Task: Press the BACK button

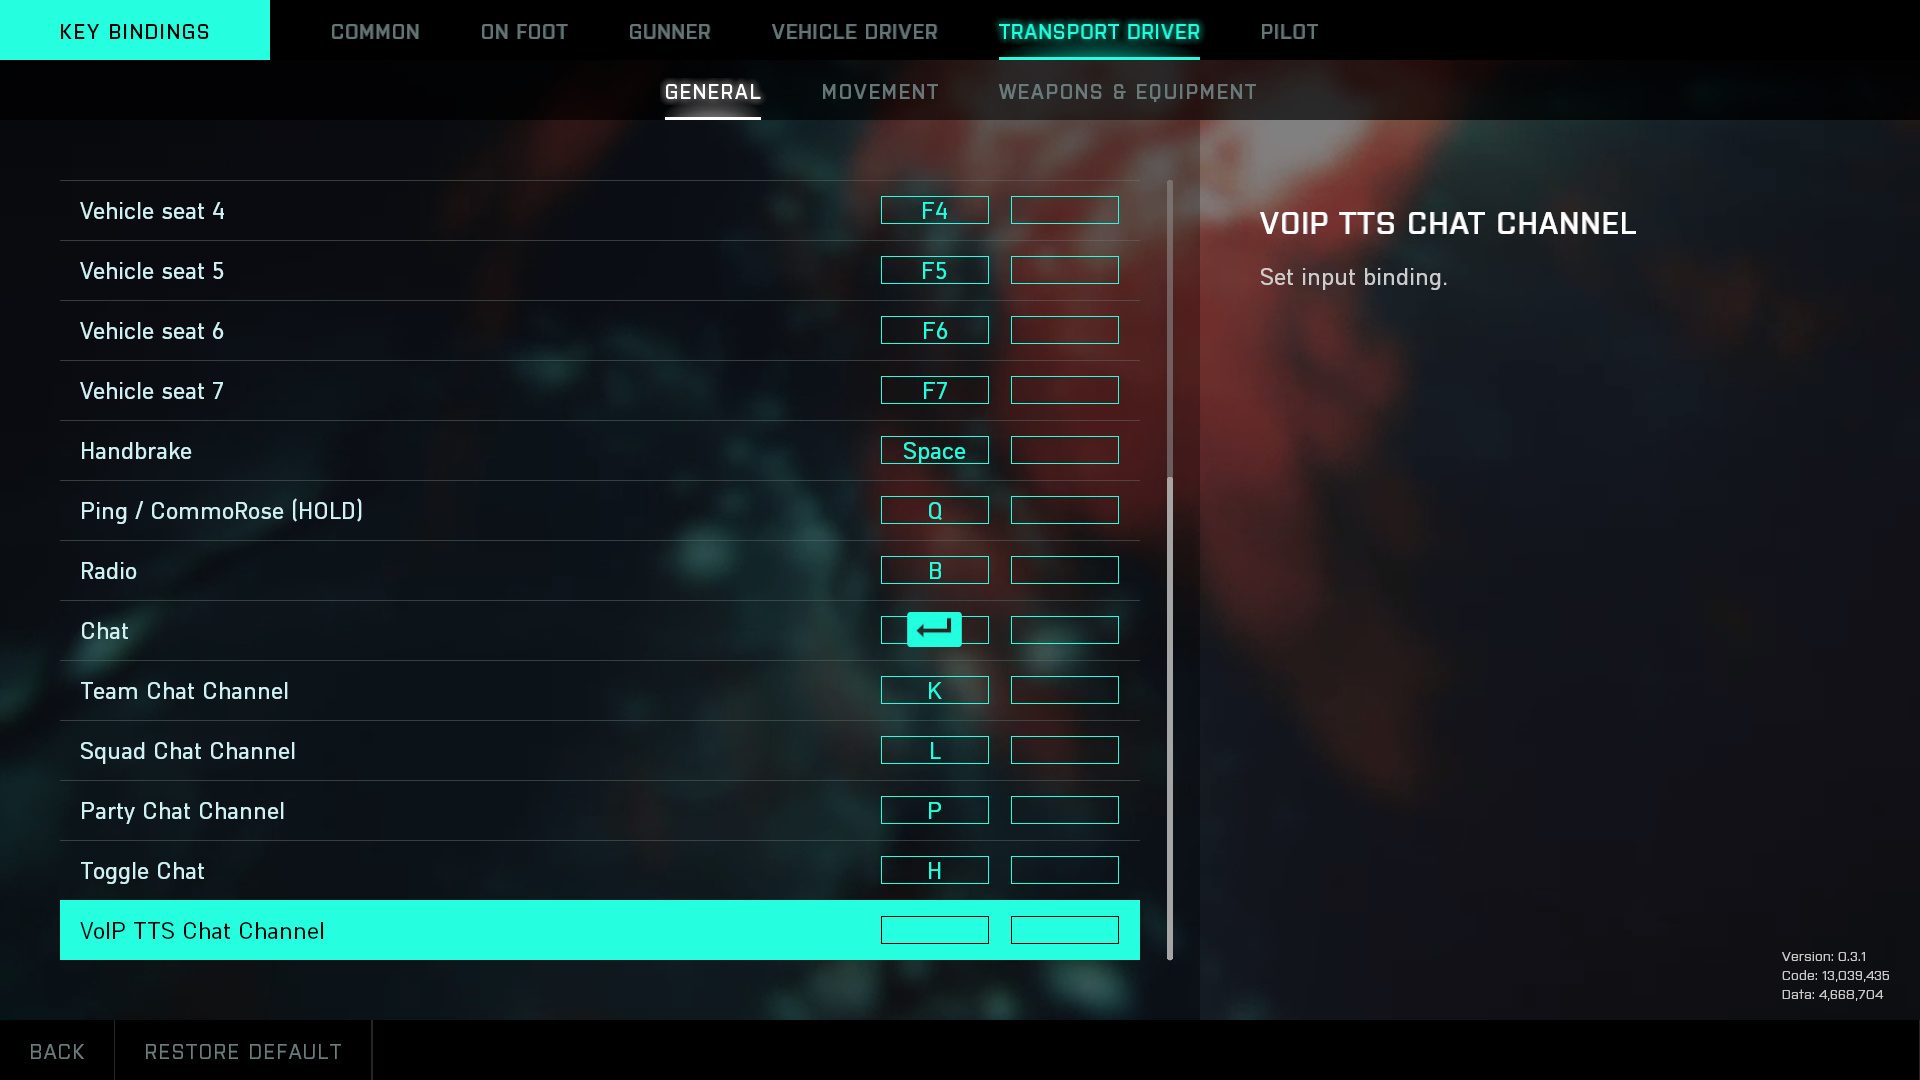Action: 57,1050
